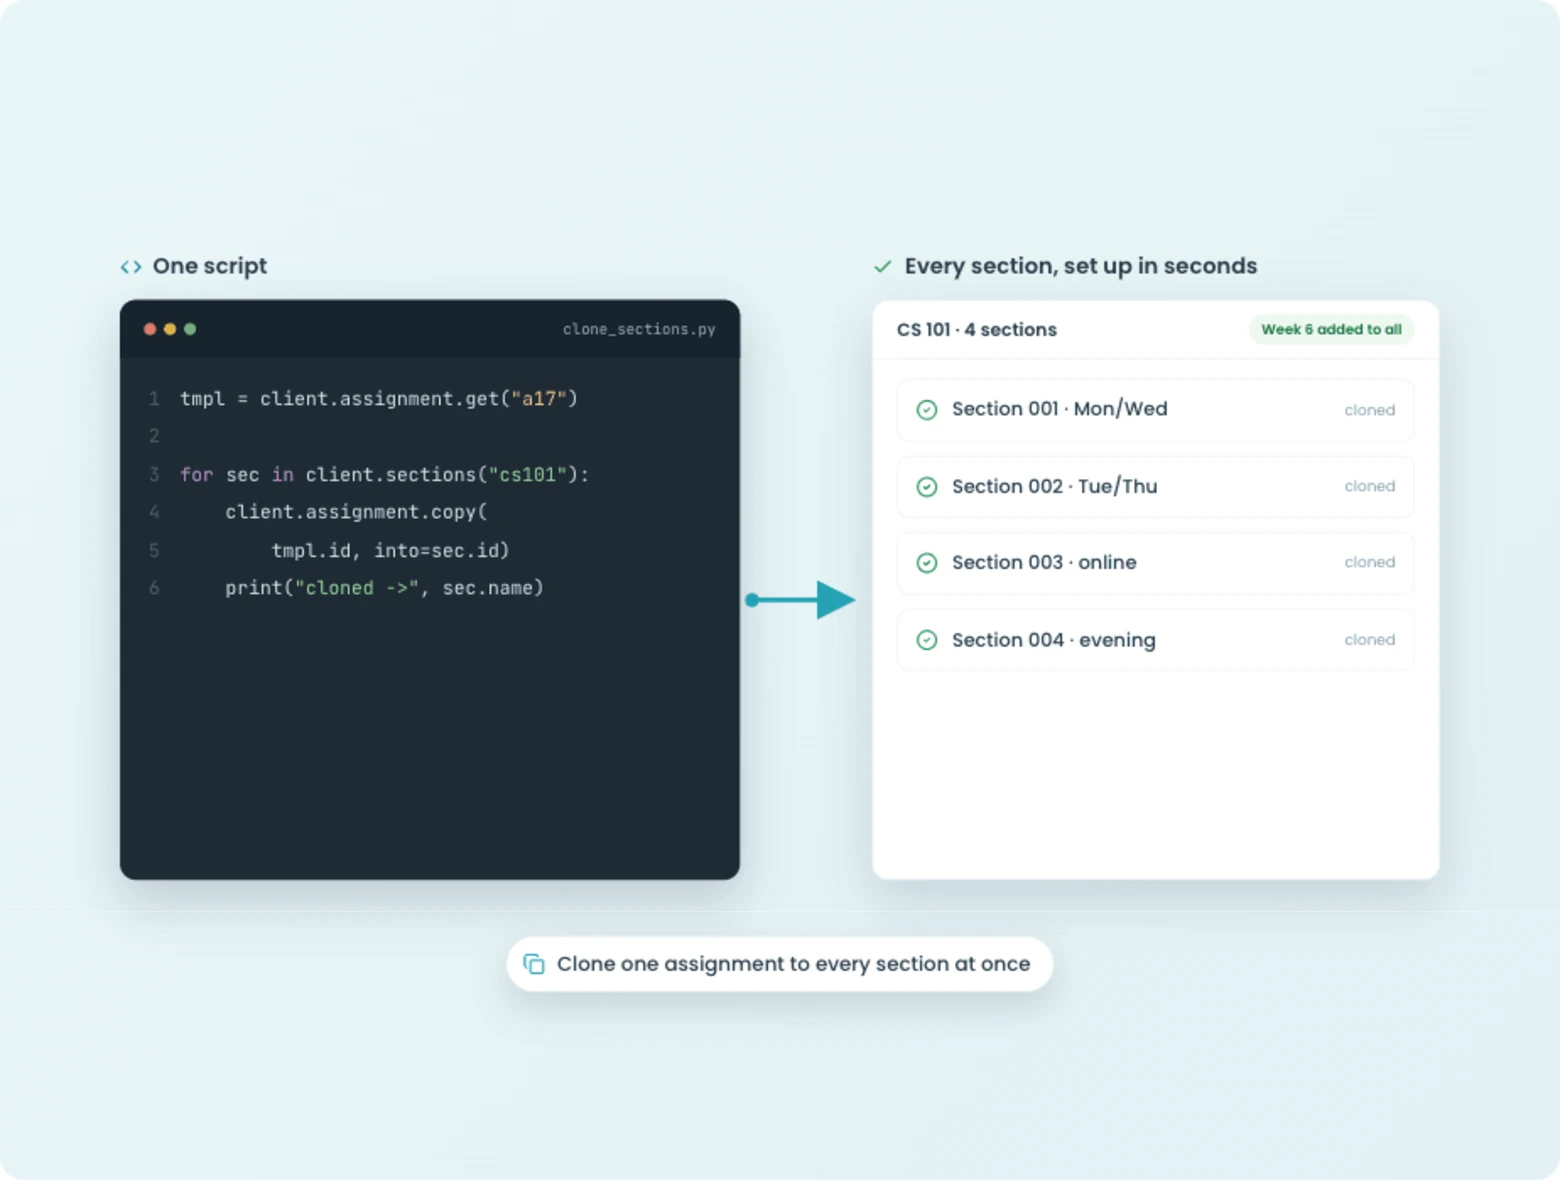Click line number 2 in the code gutter

click(154, 436)
